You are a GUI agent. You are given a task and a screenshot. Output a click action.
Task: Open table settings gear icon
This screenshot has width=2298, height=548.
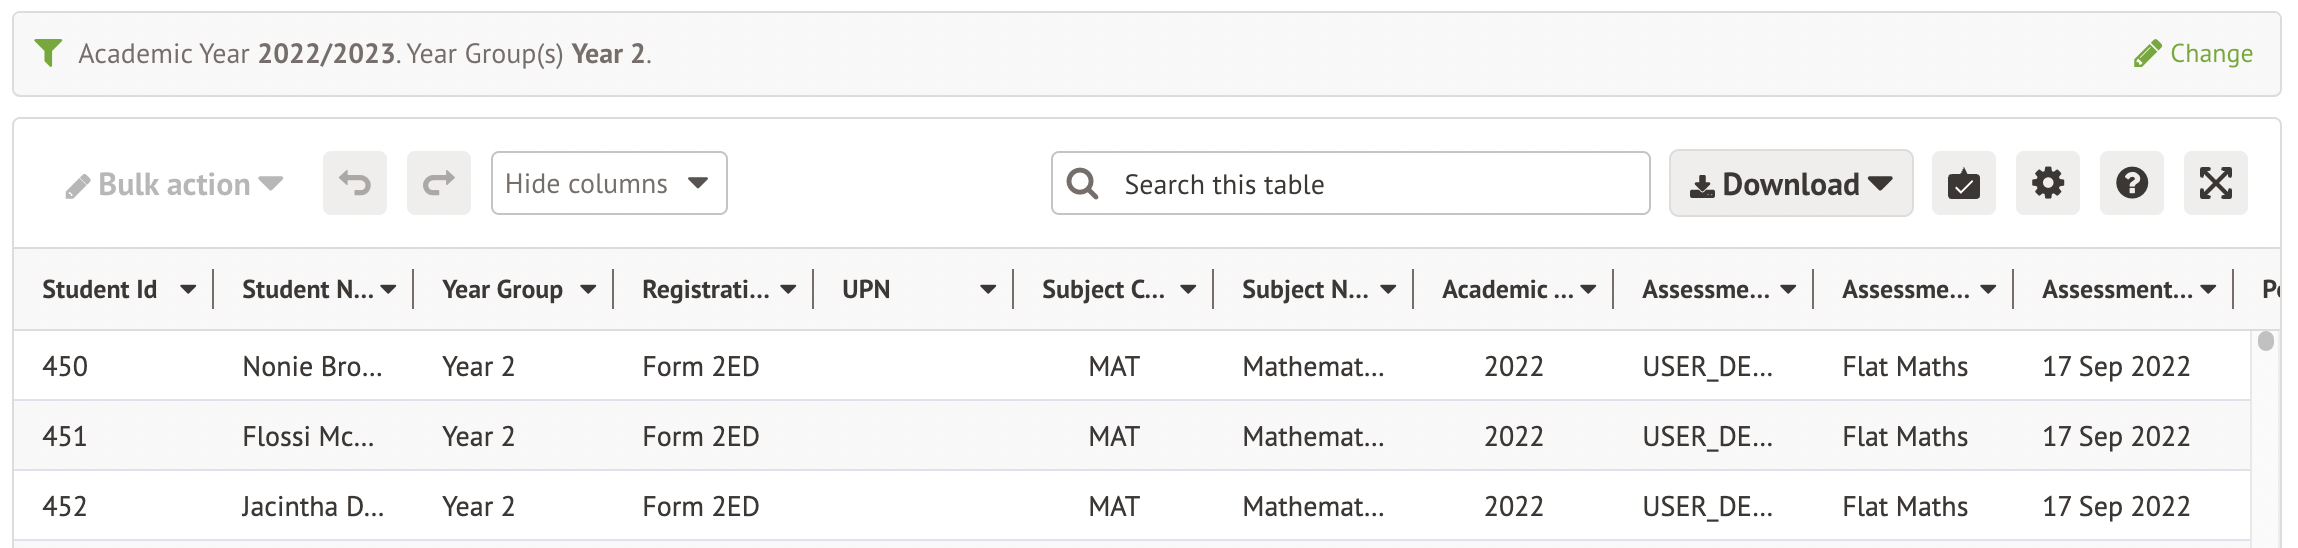[x=2047, y=183]
